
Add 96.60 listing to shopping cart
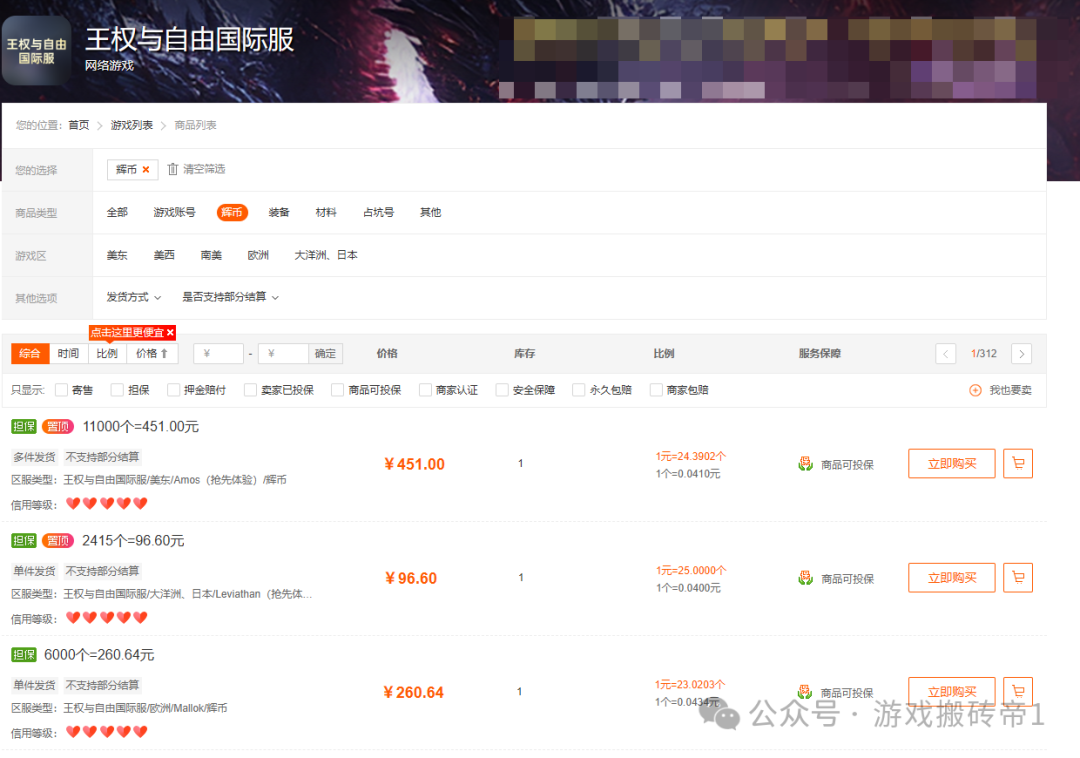tap(1018, 578)
